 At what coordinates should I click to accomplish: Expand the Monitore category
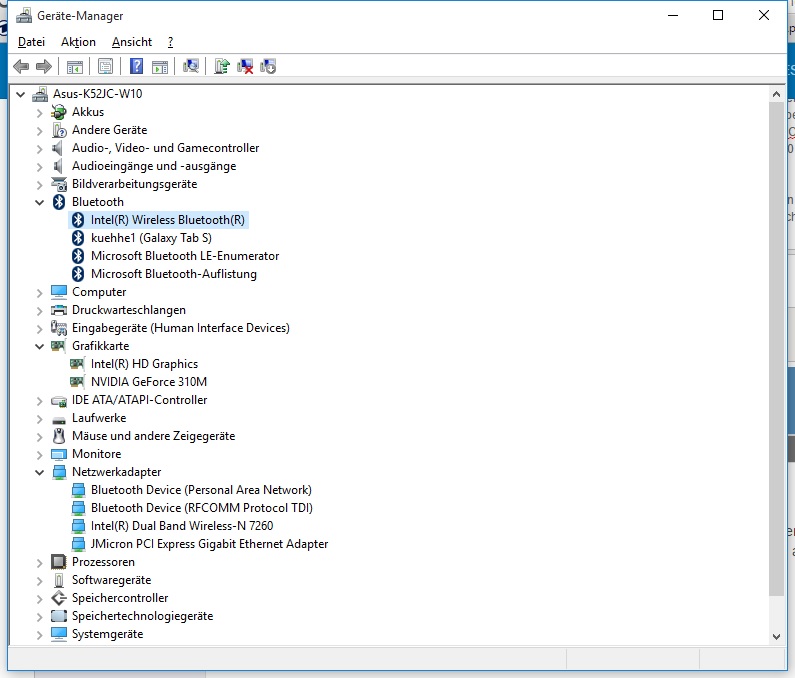40,454
